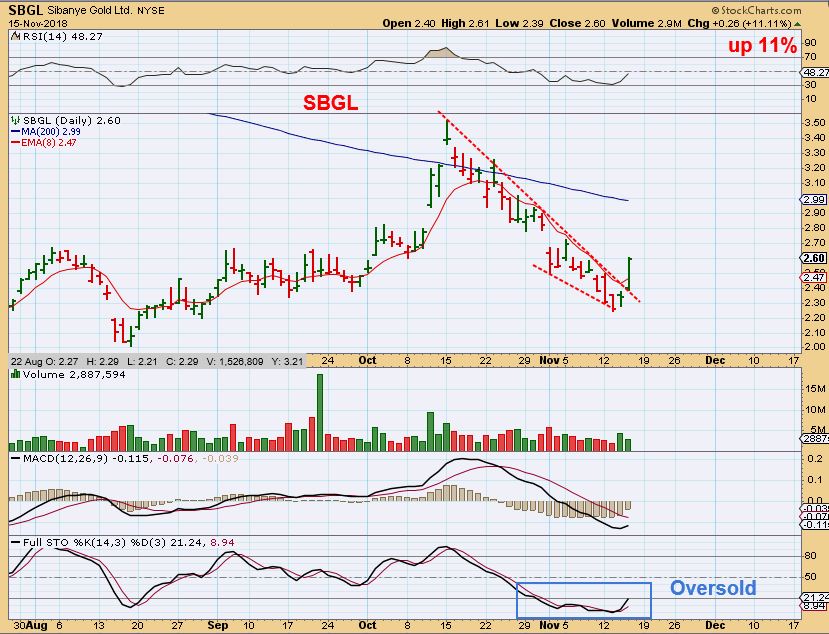Click the 'Low 2.39' header value
This screenshot has height=634, width=829.
519,23
